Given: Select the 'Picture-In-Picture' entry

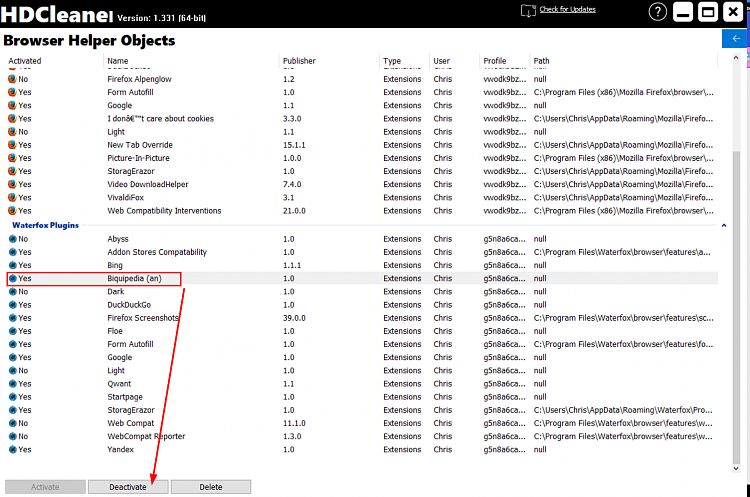Looking at the screenshot, I should coord(138,158).
